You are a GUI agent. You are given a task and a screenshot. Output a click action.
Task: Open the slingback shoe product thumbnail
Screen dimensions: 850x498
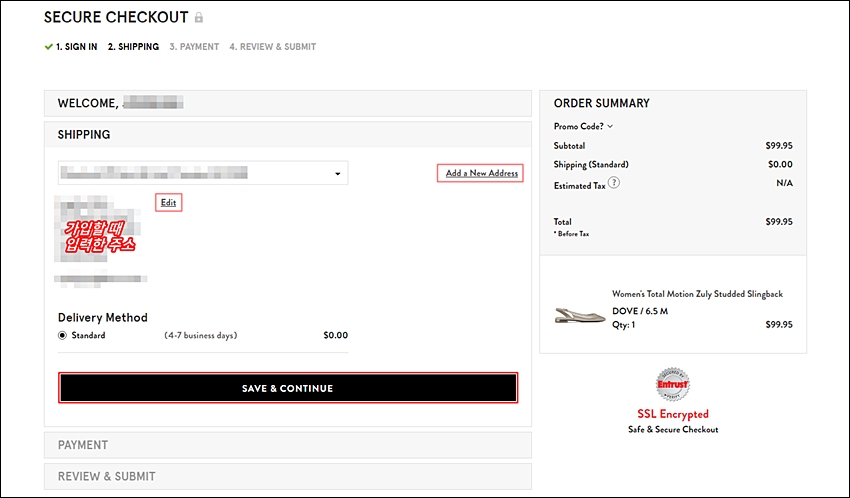pyautogui.click(x=579, y=314)
